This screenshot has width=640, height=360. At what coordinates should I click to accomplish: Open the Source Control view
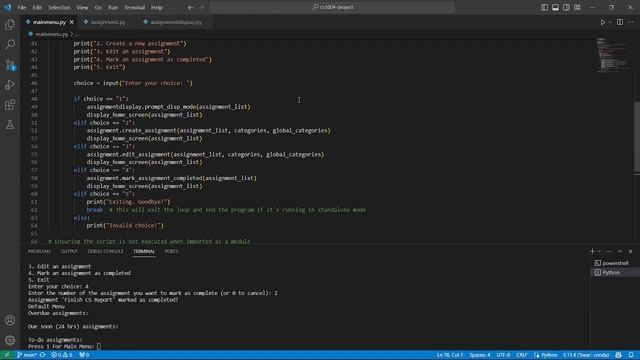click(x=10, y=64)
